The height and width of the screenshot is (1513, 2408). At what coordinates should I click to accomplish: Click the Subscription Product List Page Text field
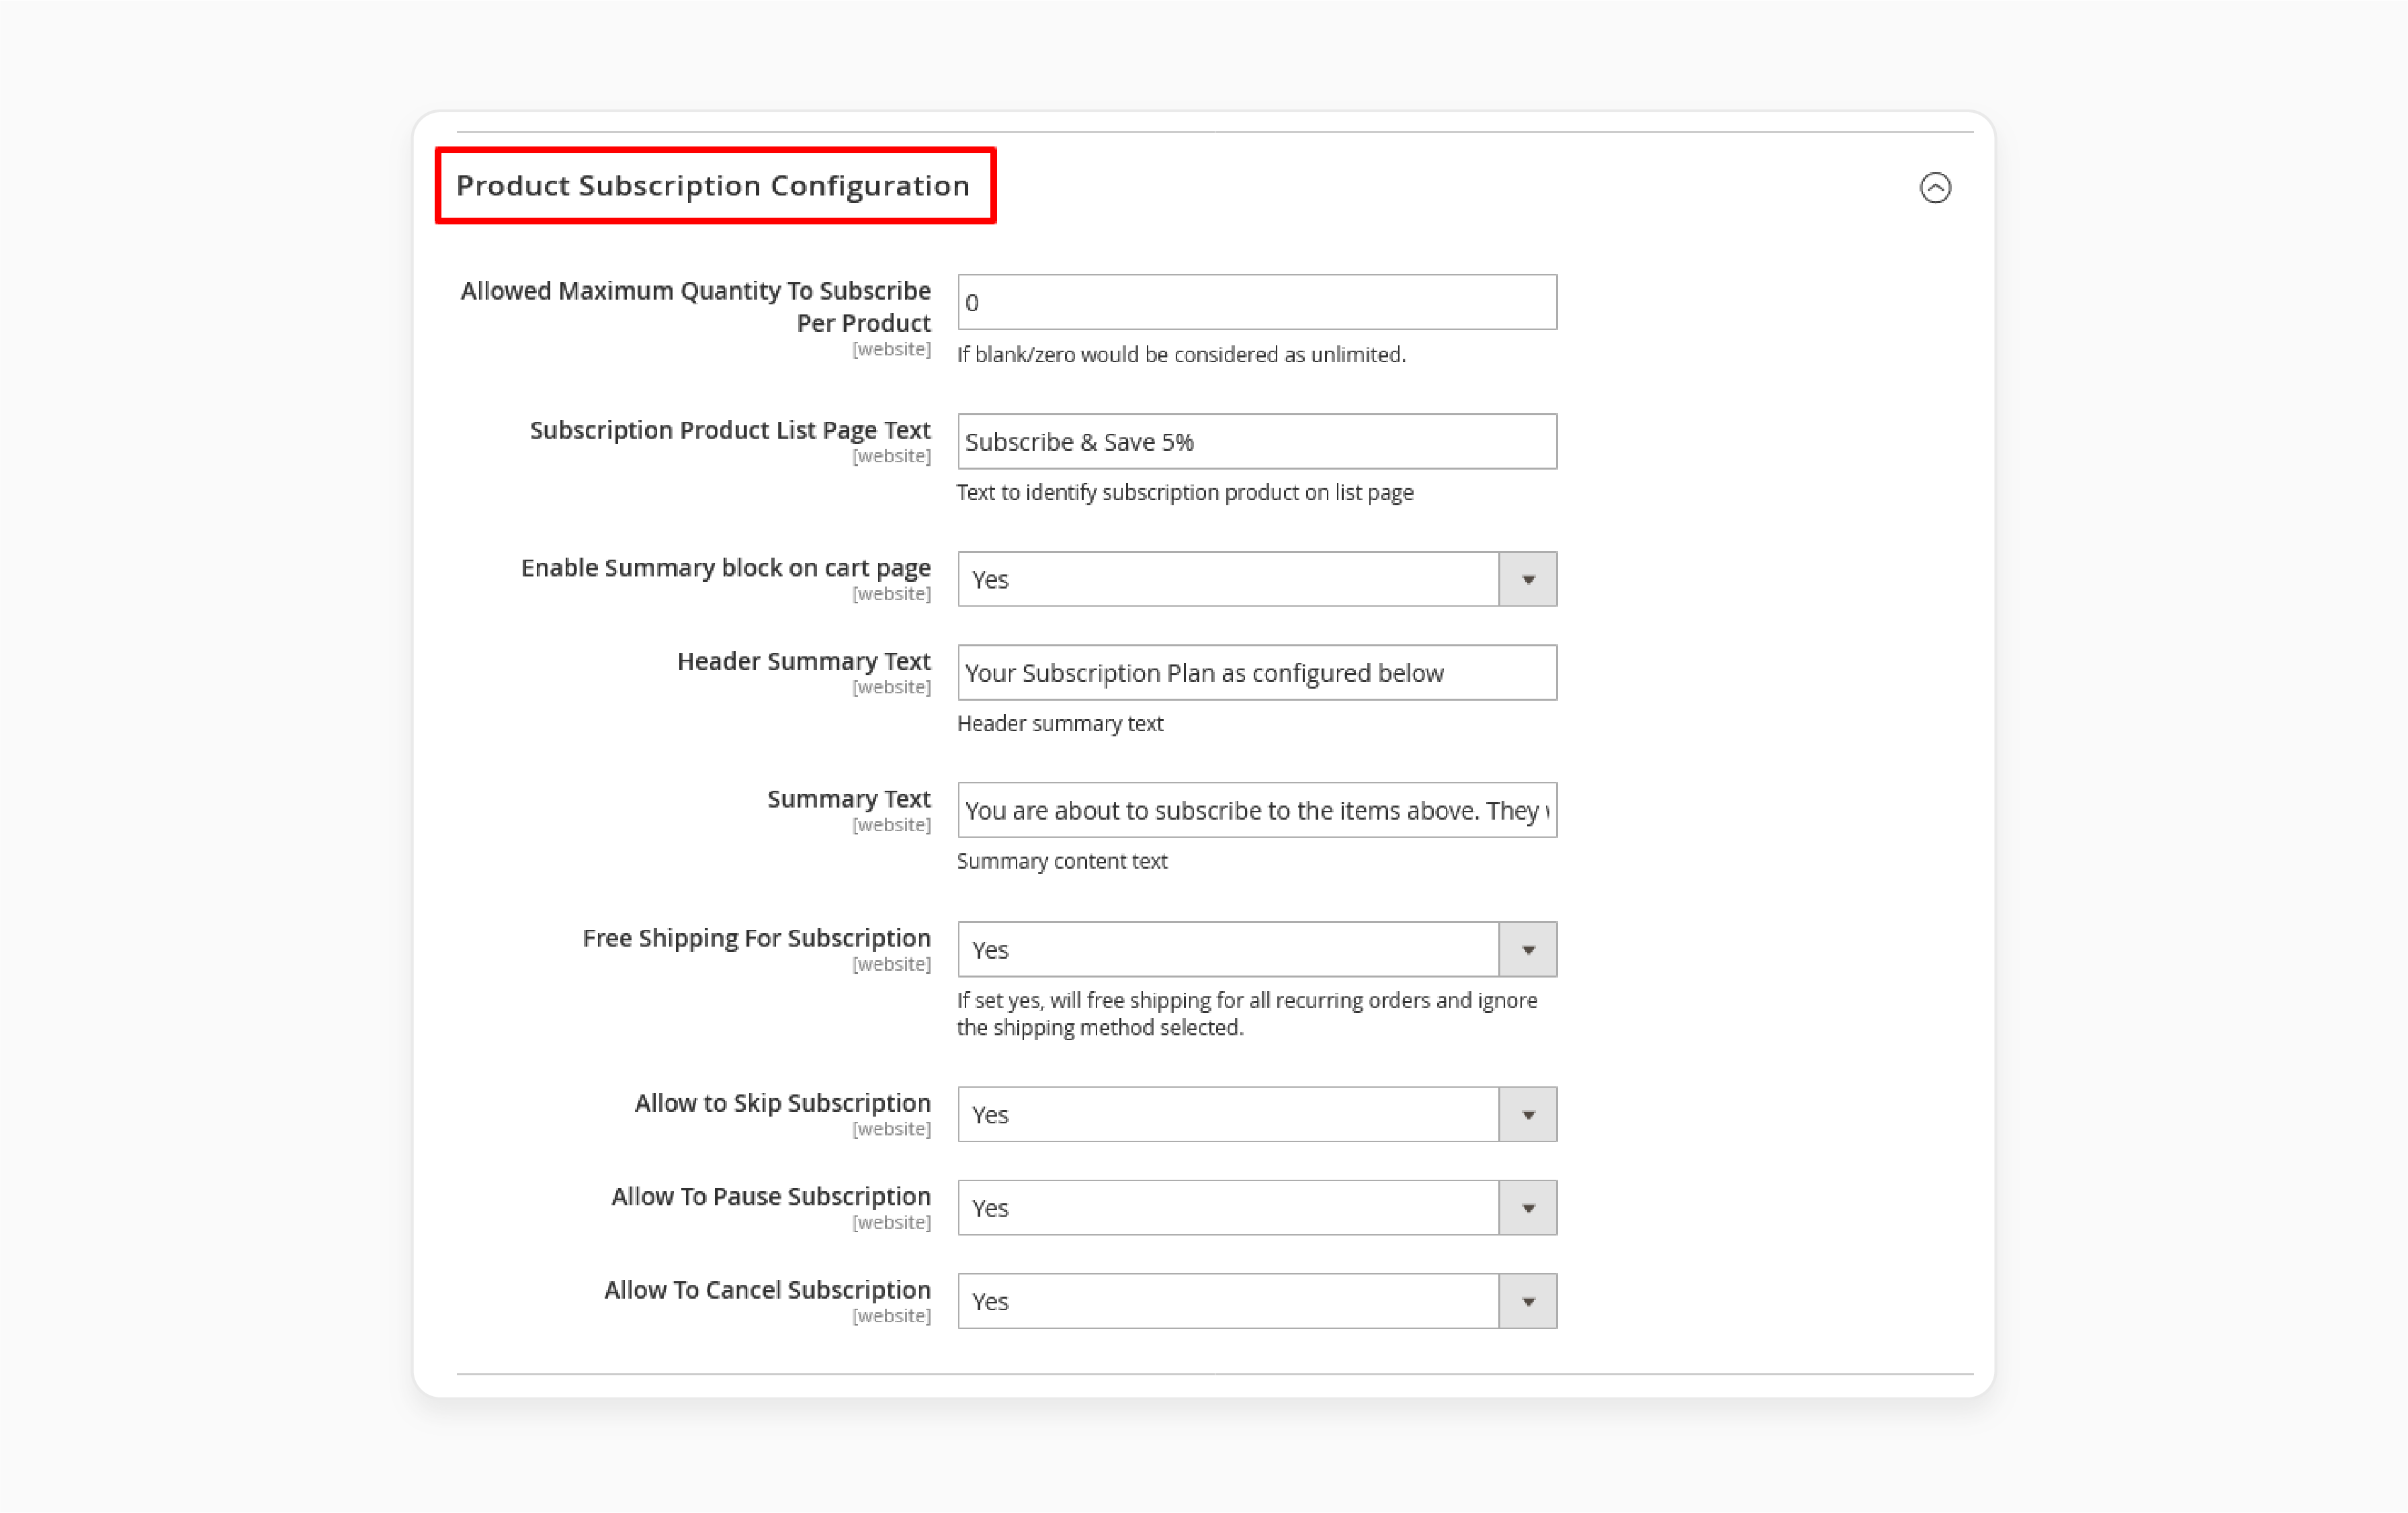1257,441
